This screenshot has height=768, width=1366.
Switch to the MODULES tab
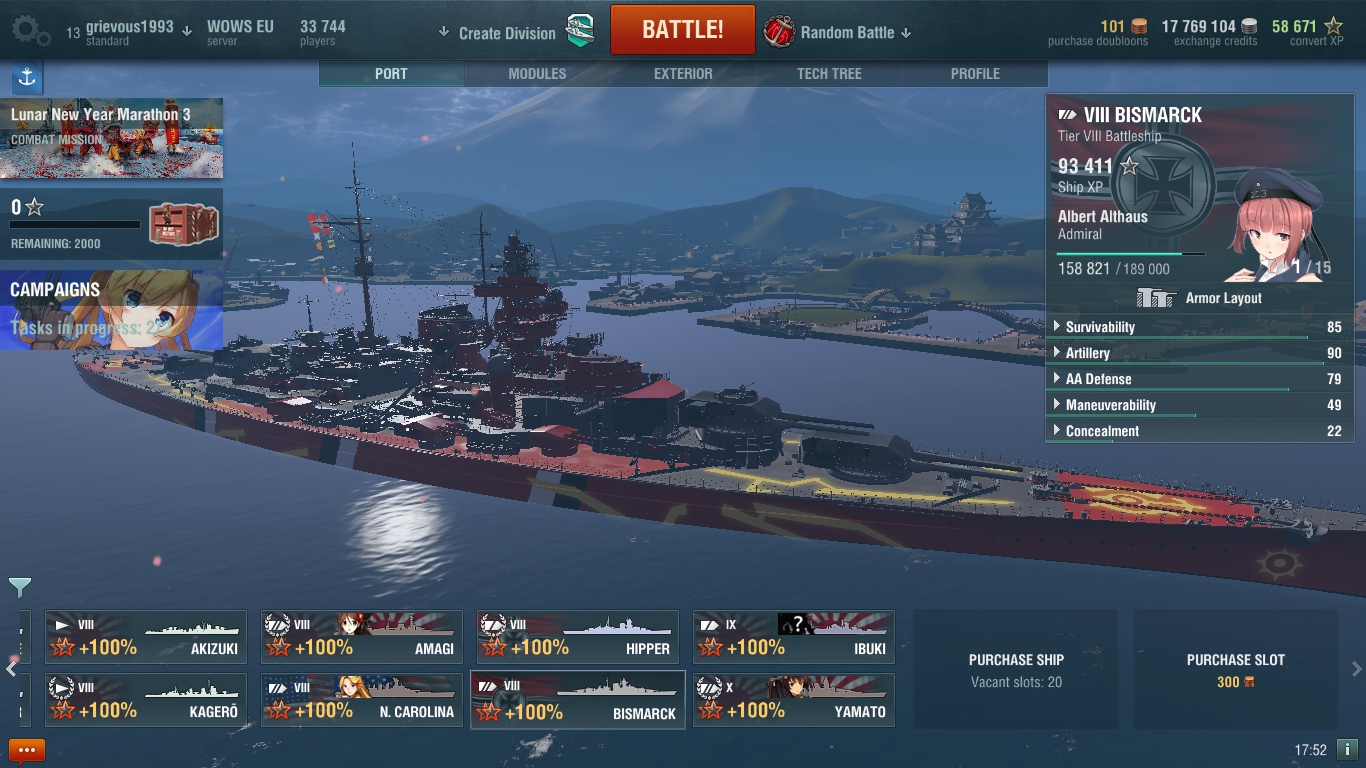click(537, 74)
